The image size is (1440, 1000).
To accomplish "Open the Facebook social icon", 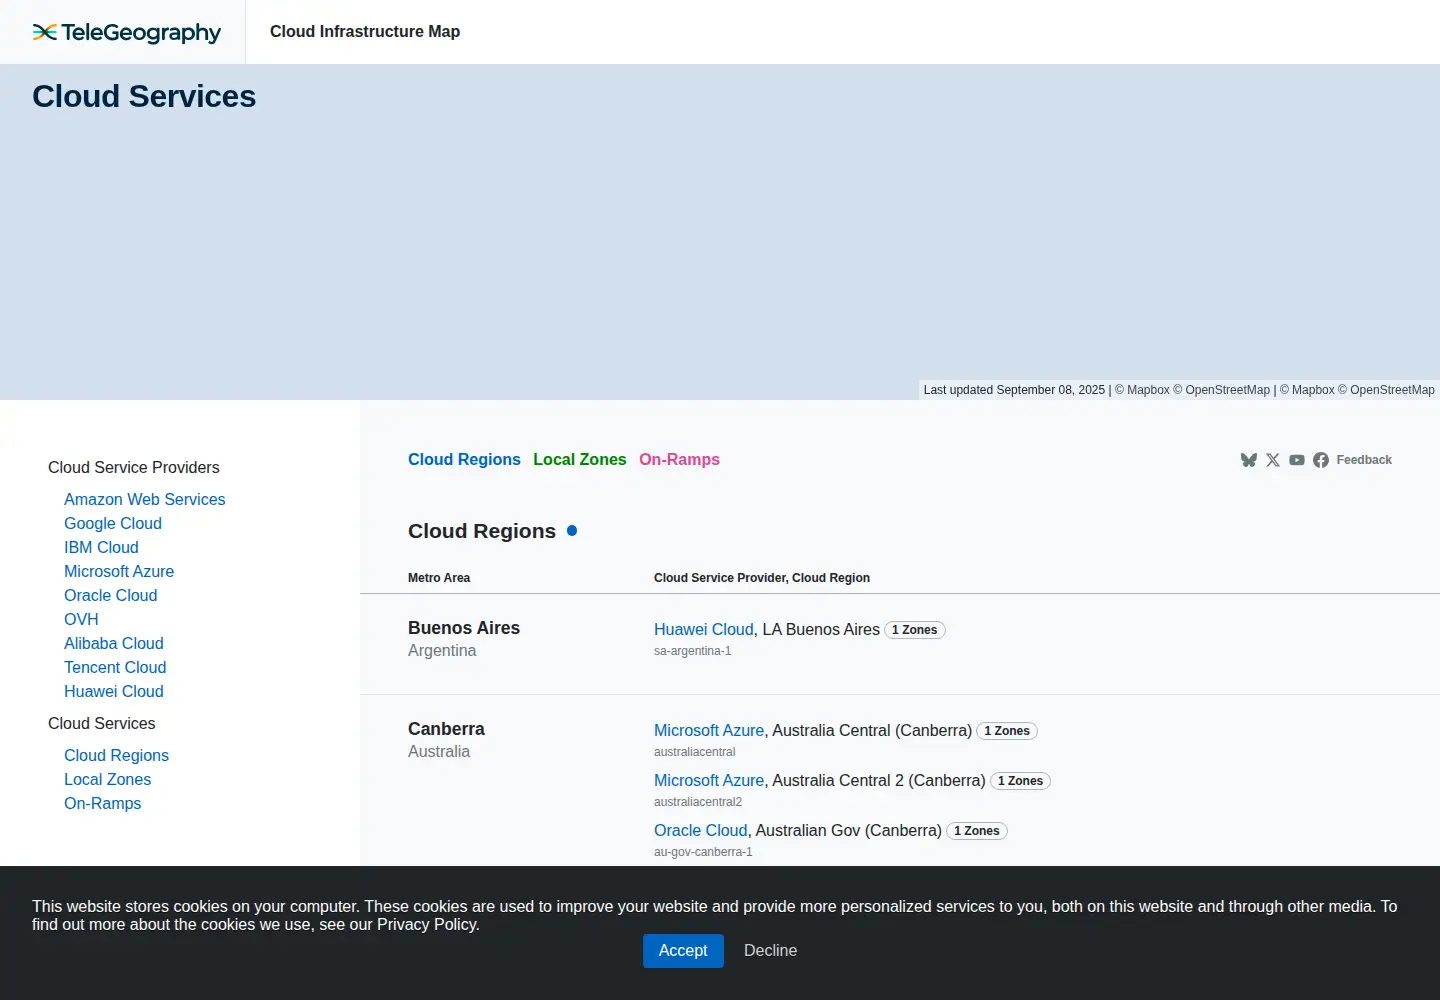I will [1321, 460].
